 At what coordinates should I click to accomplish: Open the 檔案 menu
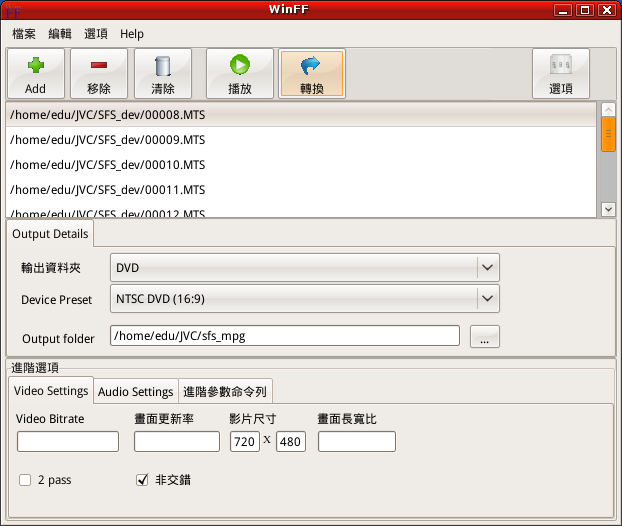click(x=25, y=34)
